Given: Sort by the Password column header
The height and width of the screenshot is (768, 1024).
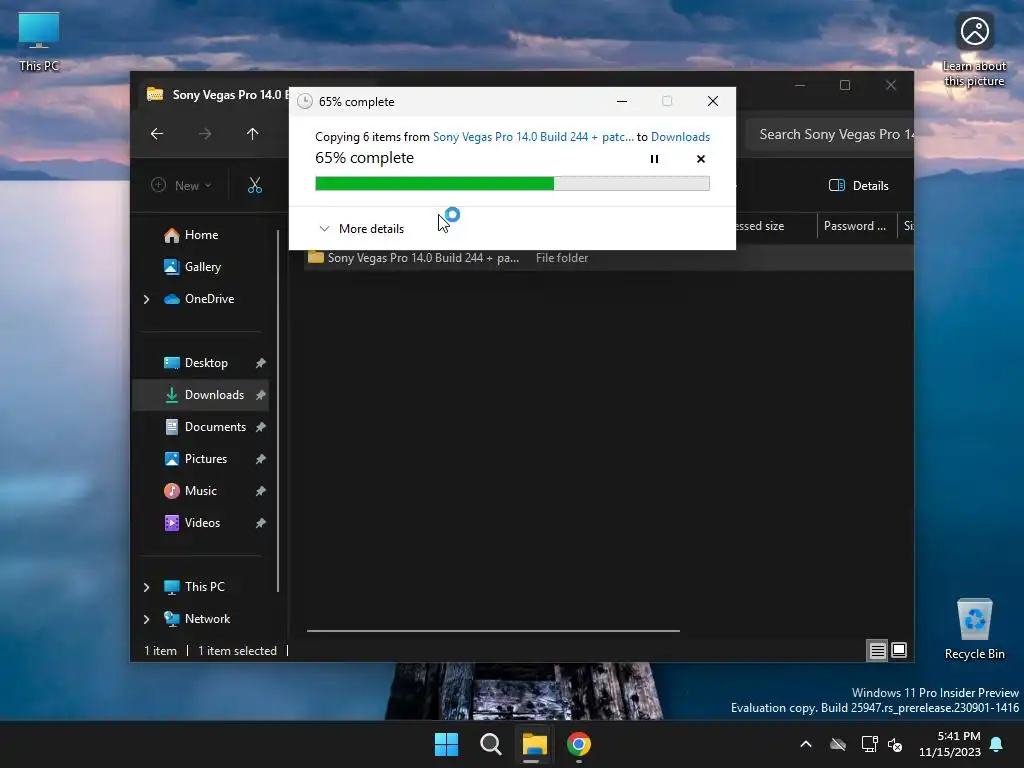Looking at the screenshot, I should (855, 226).
